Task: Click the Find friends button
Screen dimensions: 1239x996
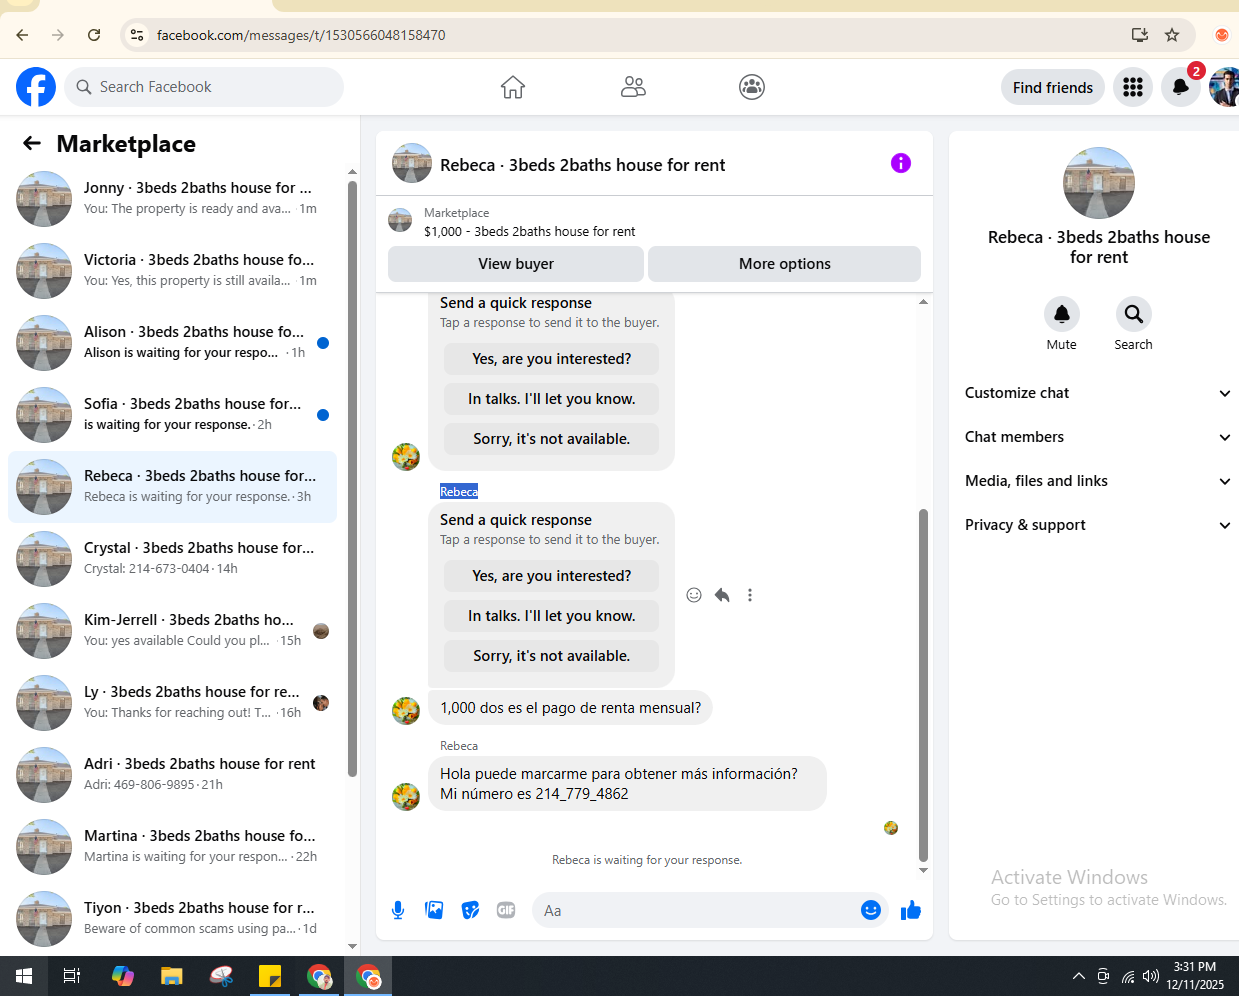Action: 1053,88
